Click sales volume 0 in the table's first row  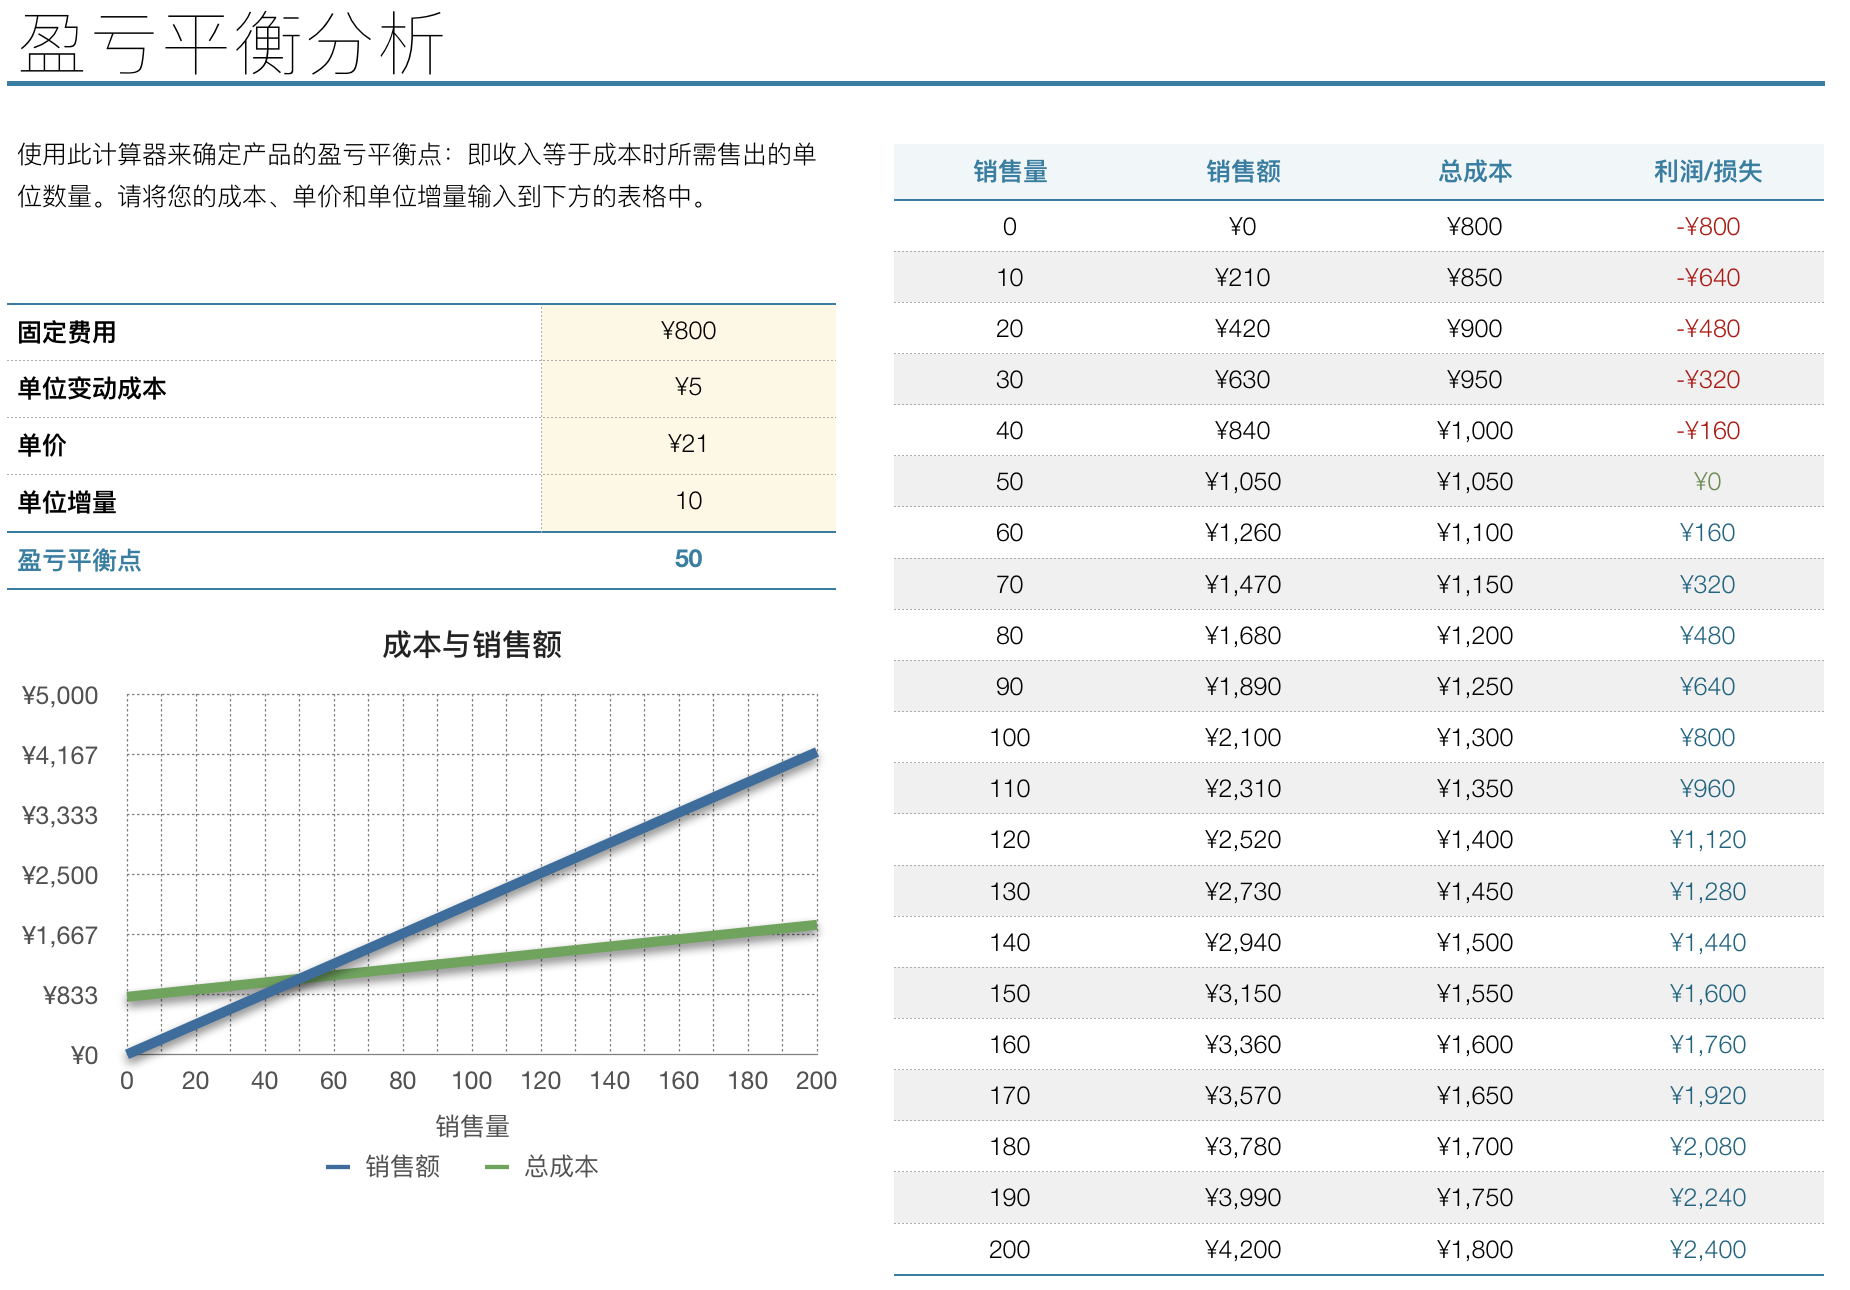pos(1010,227)
